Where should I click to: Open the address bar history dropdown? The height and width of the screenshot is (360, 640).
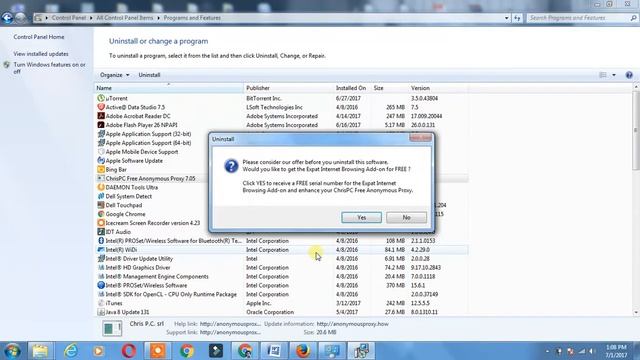pyautogui.click(x=507, y=18)
